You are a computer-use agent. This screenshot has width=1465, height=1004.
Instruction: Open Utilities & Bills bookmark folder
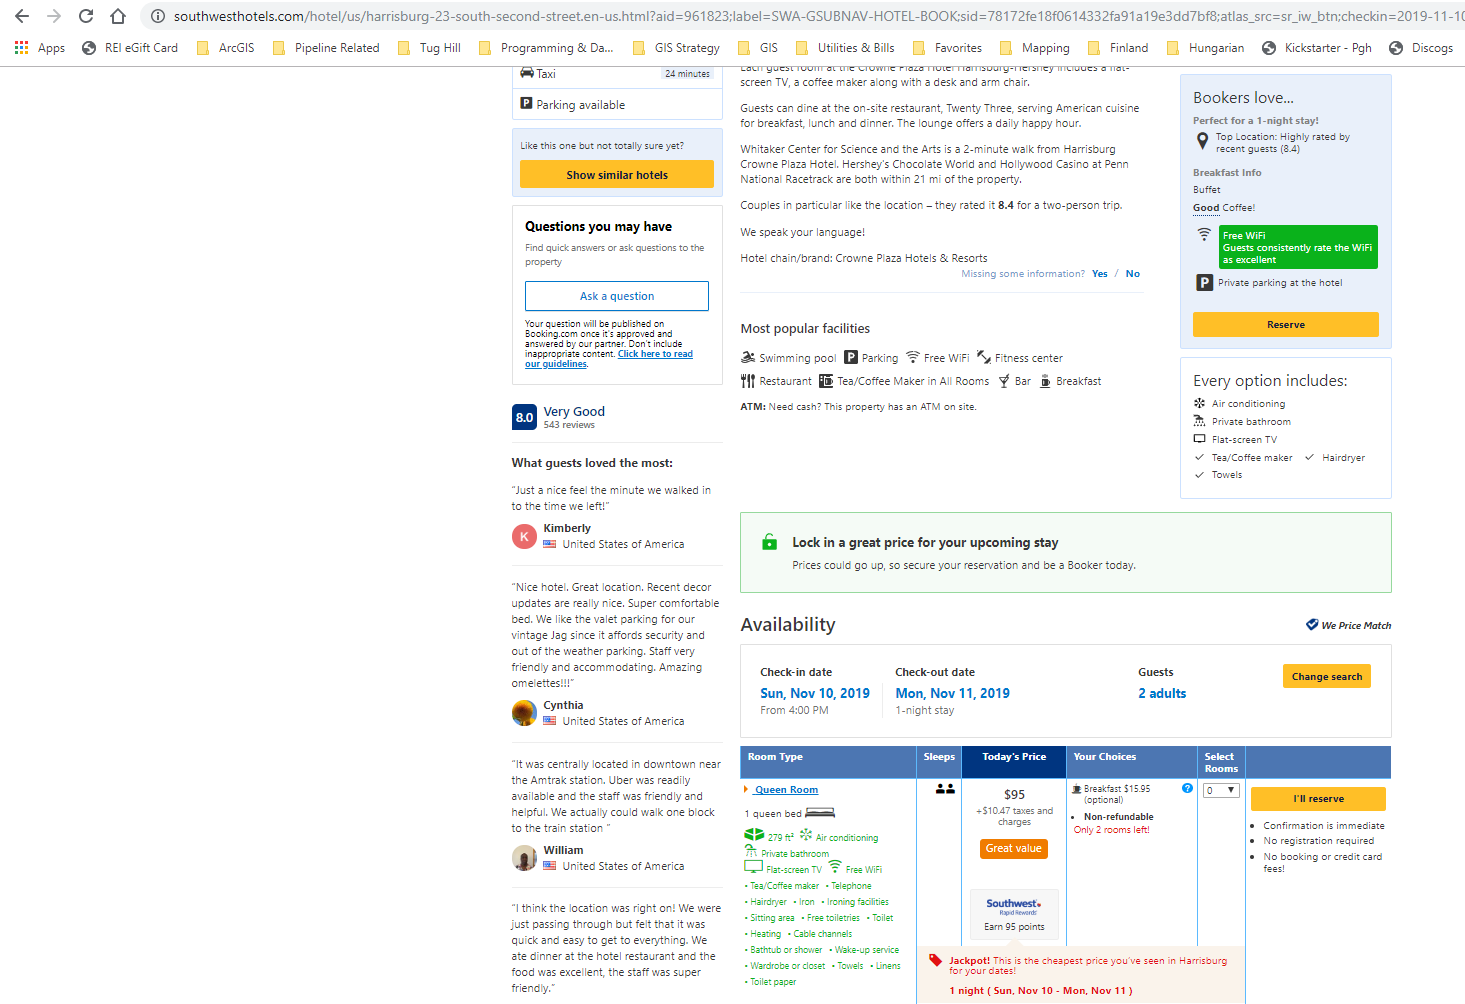click(x=845, y=48)
